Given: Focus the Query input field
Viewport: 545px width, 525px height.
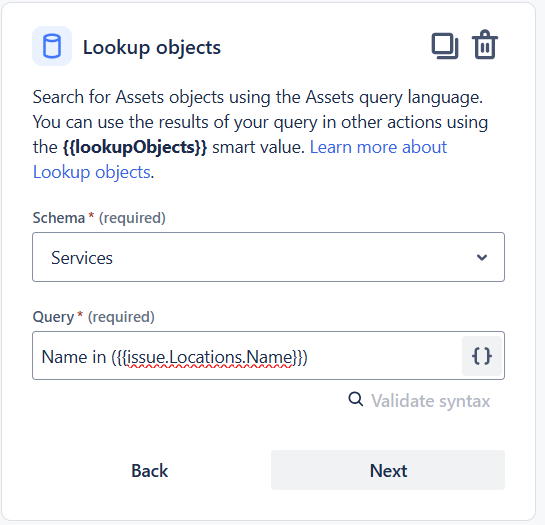Looking at the screenshot, I should [x=247, y=356].
